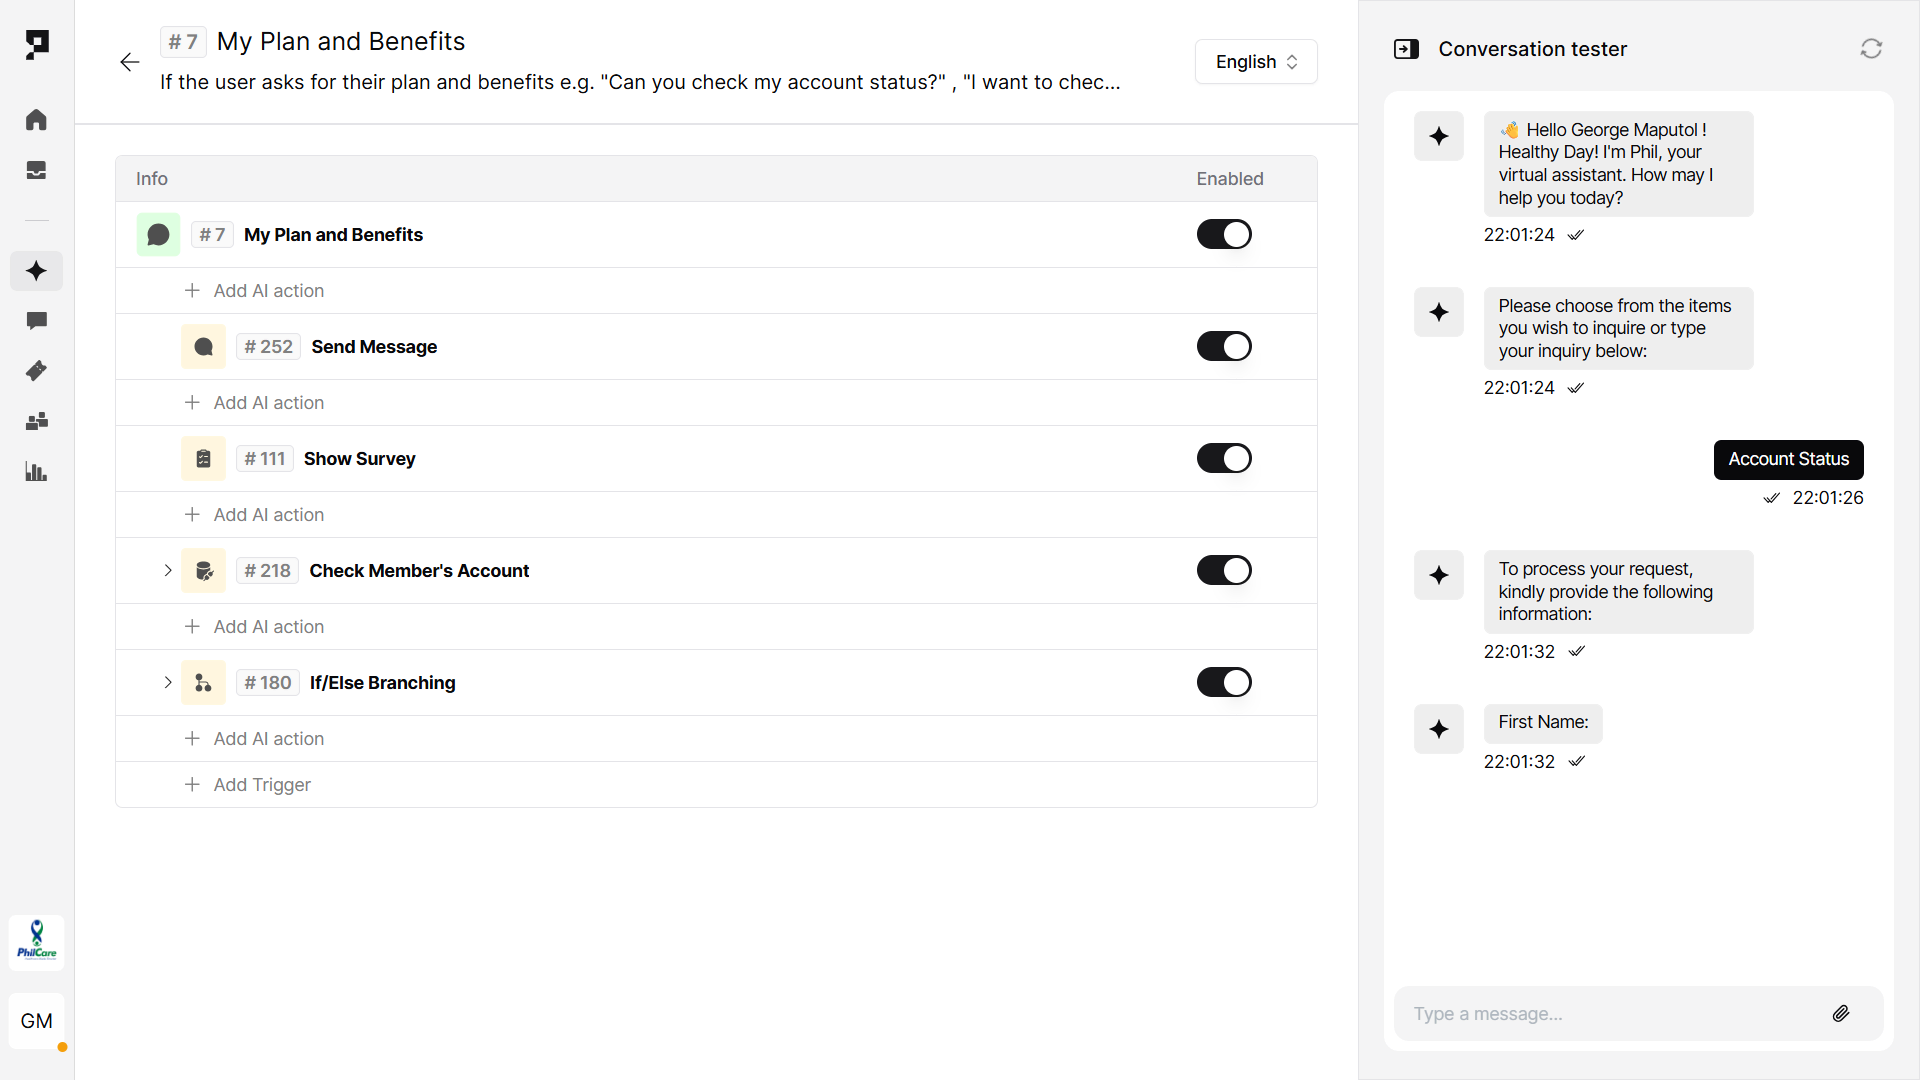Open the English language dropdown

tap(1256, 62)
